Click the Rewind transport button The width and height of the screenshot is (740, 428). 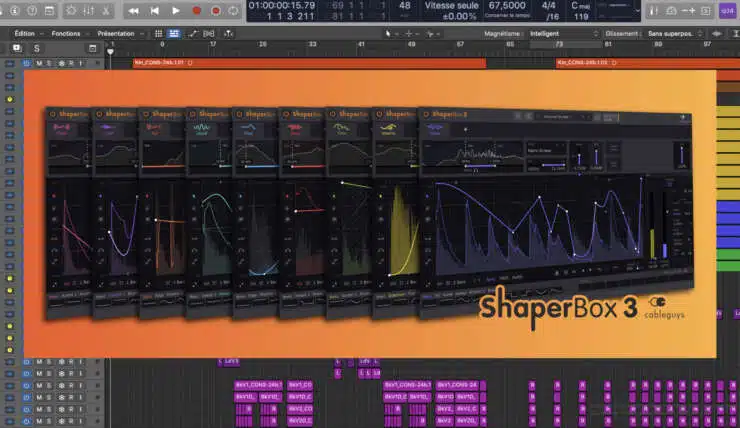point(134,10)
